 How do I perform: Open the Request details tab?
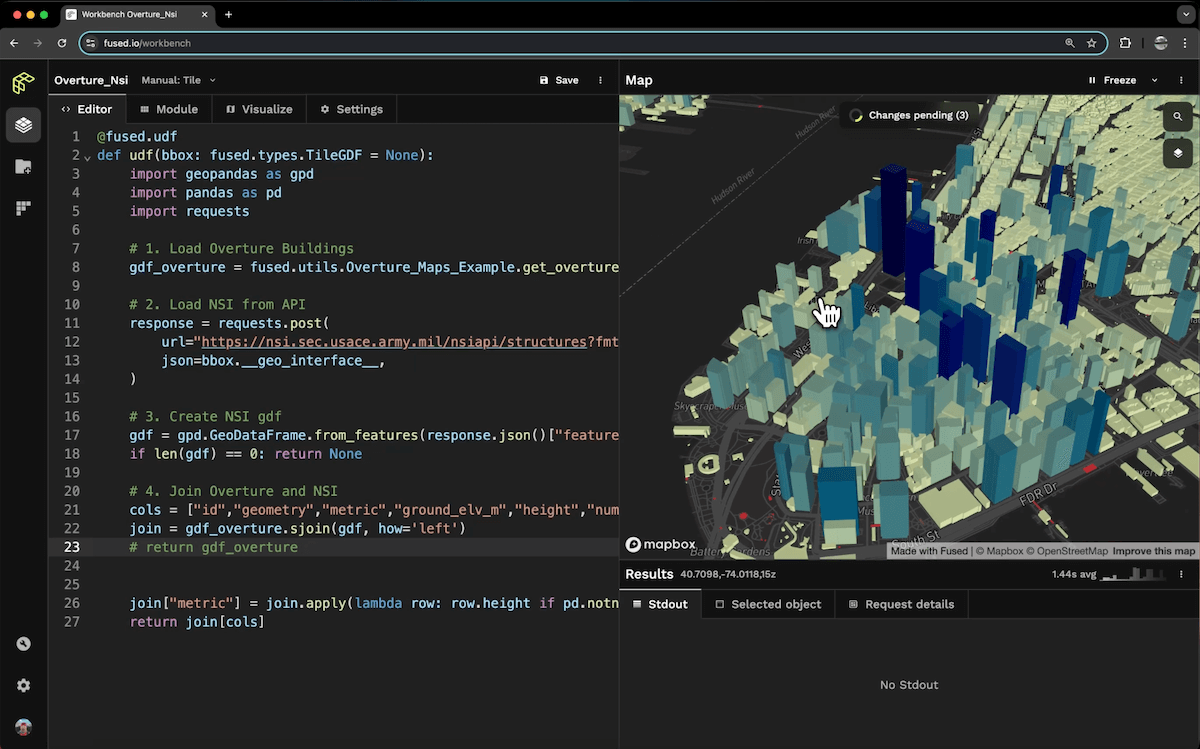point(902,604)
